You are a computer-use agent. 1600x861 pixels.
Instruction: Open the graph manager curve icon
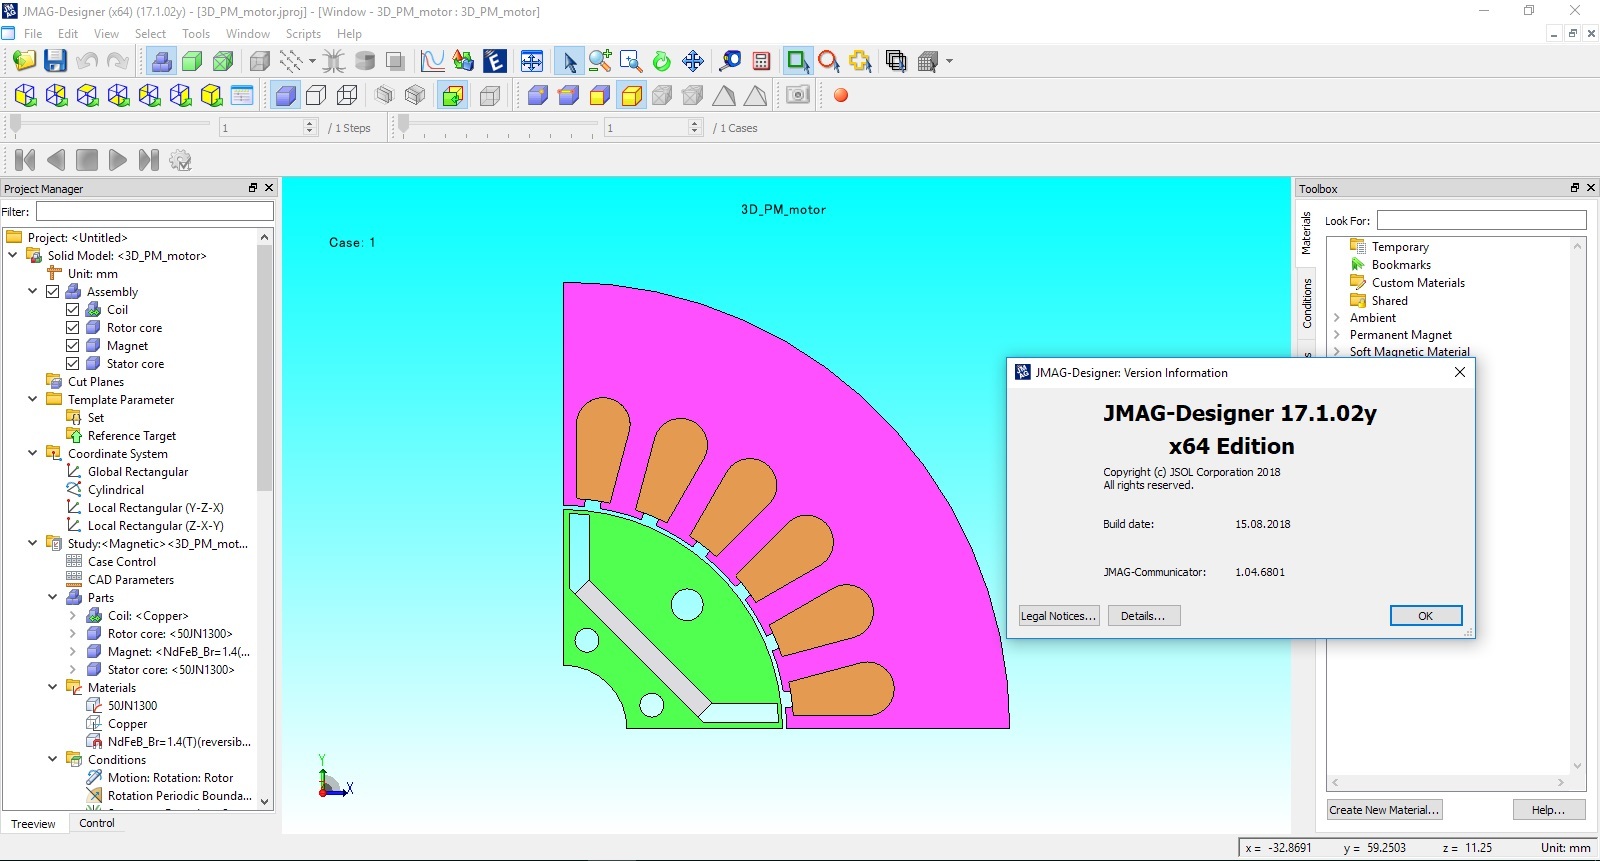pos(432,61)
